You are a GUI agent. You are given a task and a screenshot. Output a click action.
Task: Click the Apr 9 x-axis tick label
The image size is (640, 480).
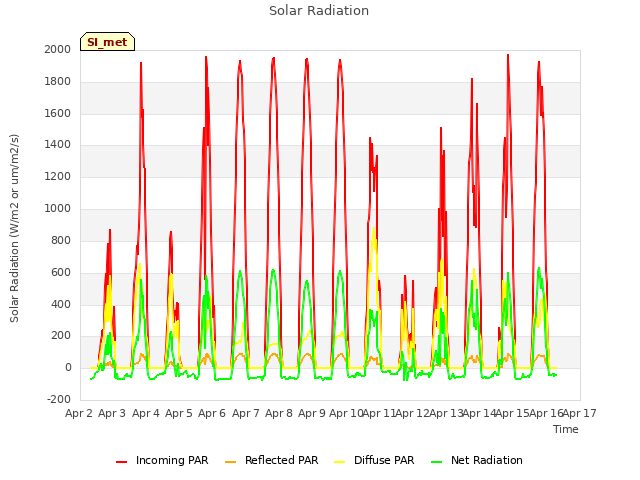312,413
